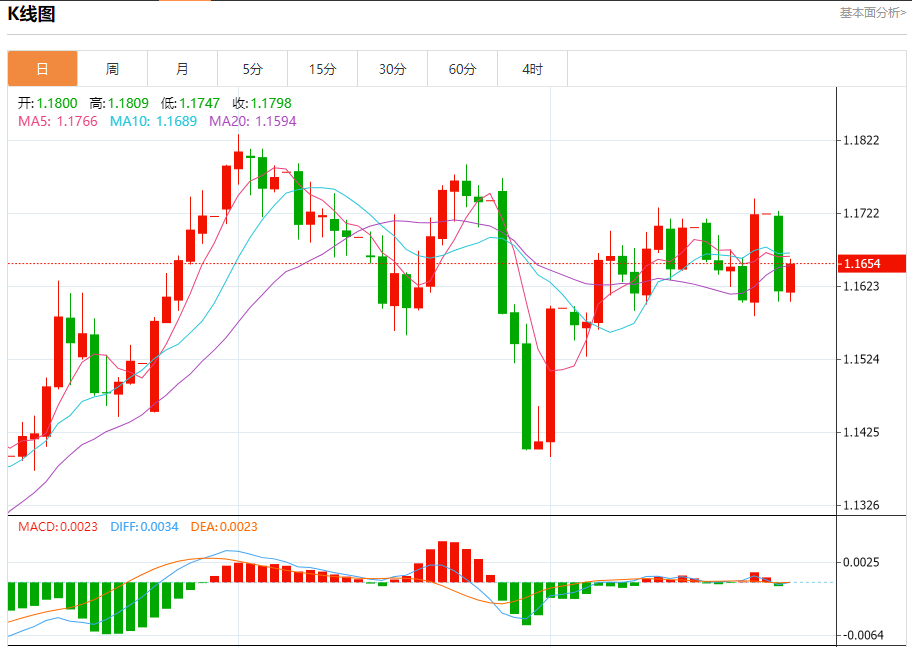Click the 1.1654 current price marker

(x=871, y=264)
